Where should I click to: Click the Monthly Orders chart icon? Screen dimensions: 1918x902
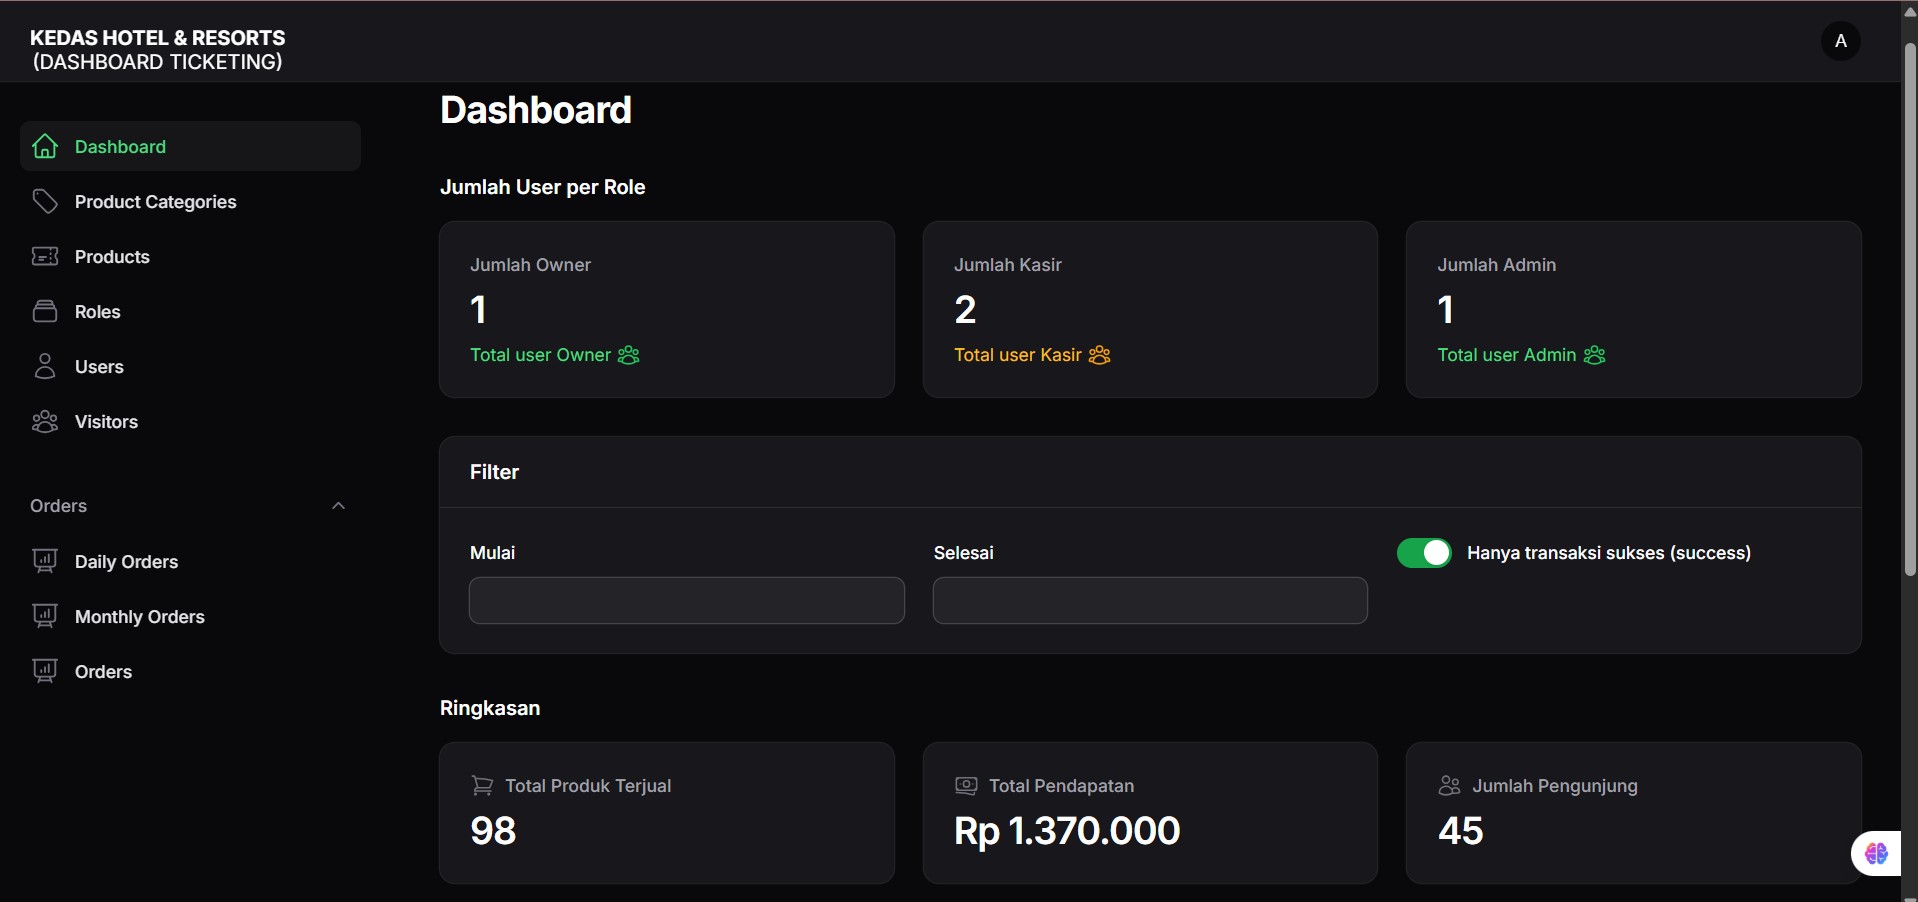45,615
